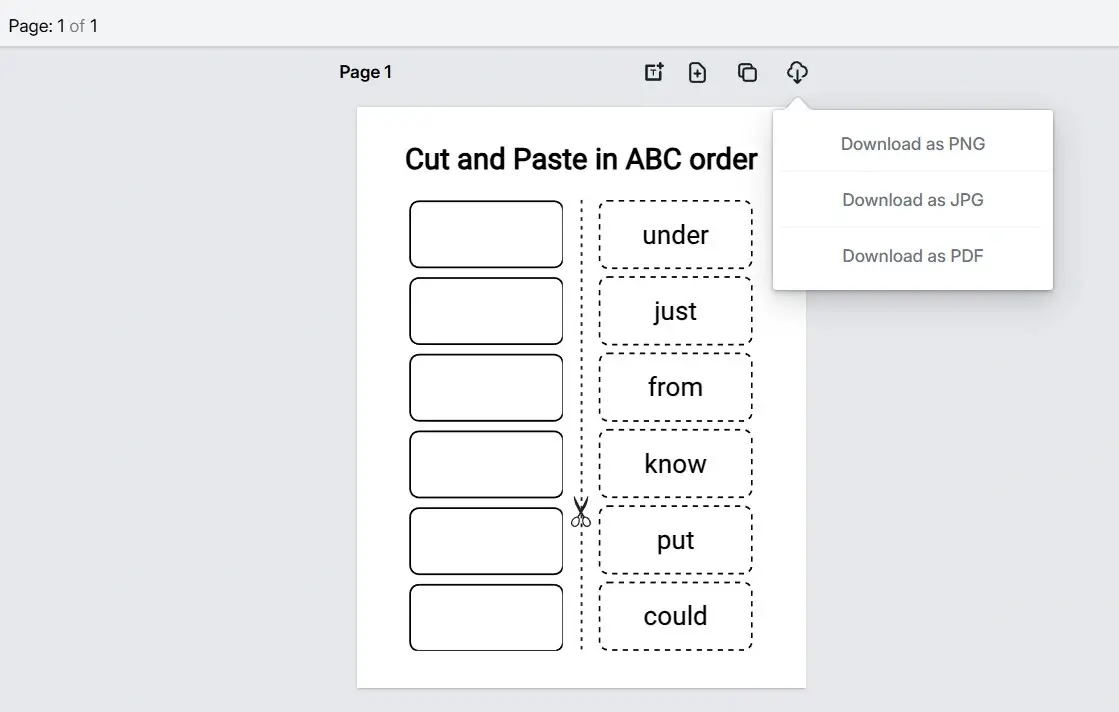Select the 'just' word card
Image resolution: width=1119 pixels, height=712 pixels.
[675, 311]
